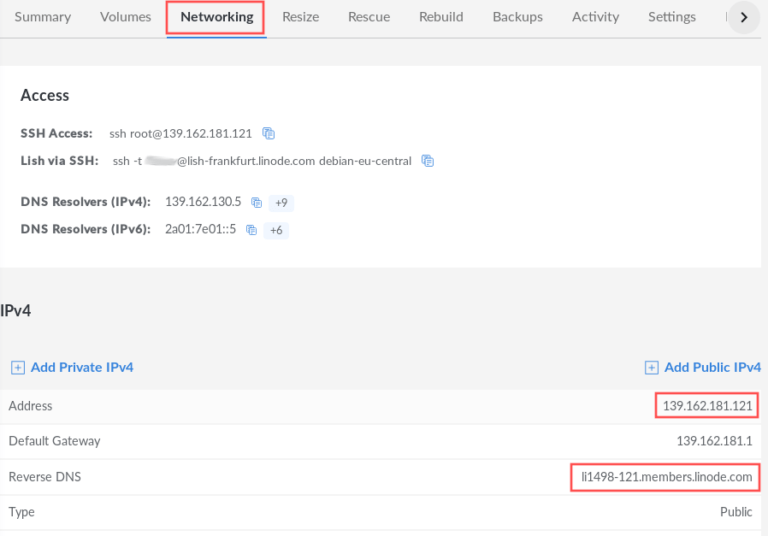768x536 pixels.
Task: Go to the Resize tab
Action: 301,17
